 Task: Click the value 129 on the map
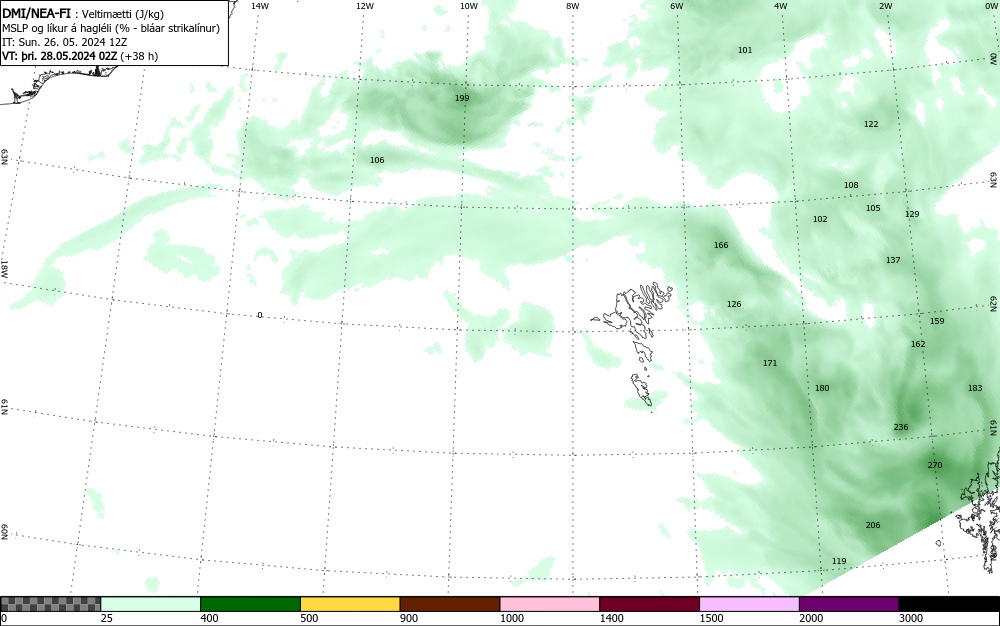click(913, 214)
